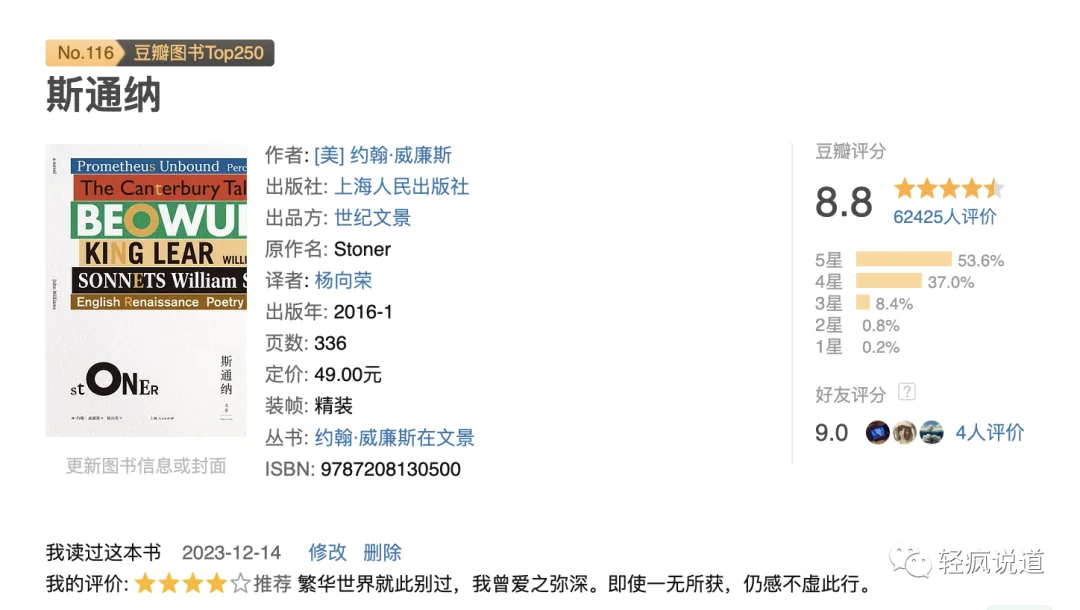The height and width of the screenshot is (610, 1080).
Task: Open the 豆瓣图书Top250 list link
Action: (198, 53)
